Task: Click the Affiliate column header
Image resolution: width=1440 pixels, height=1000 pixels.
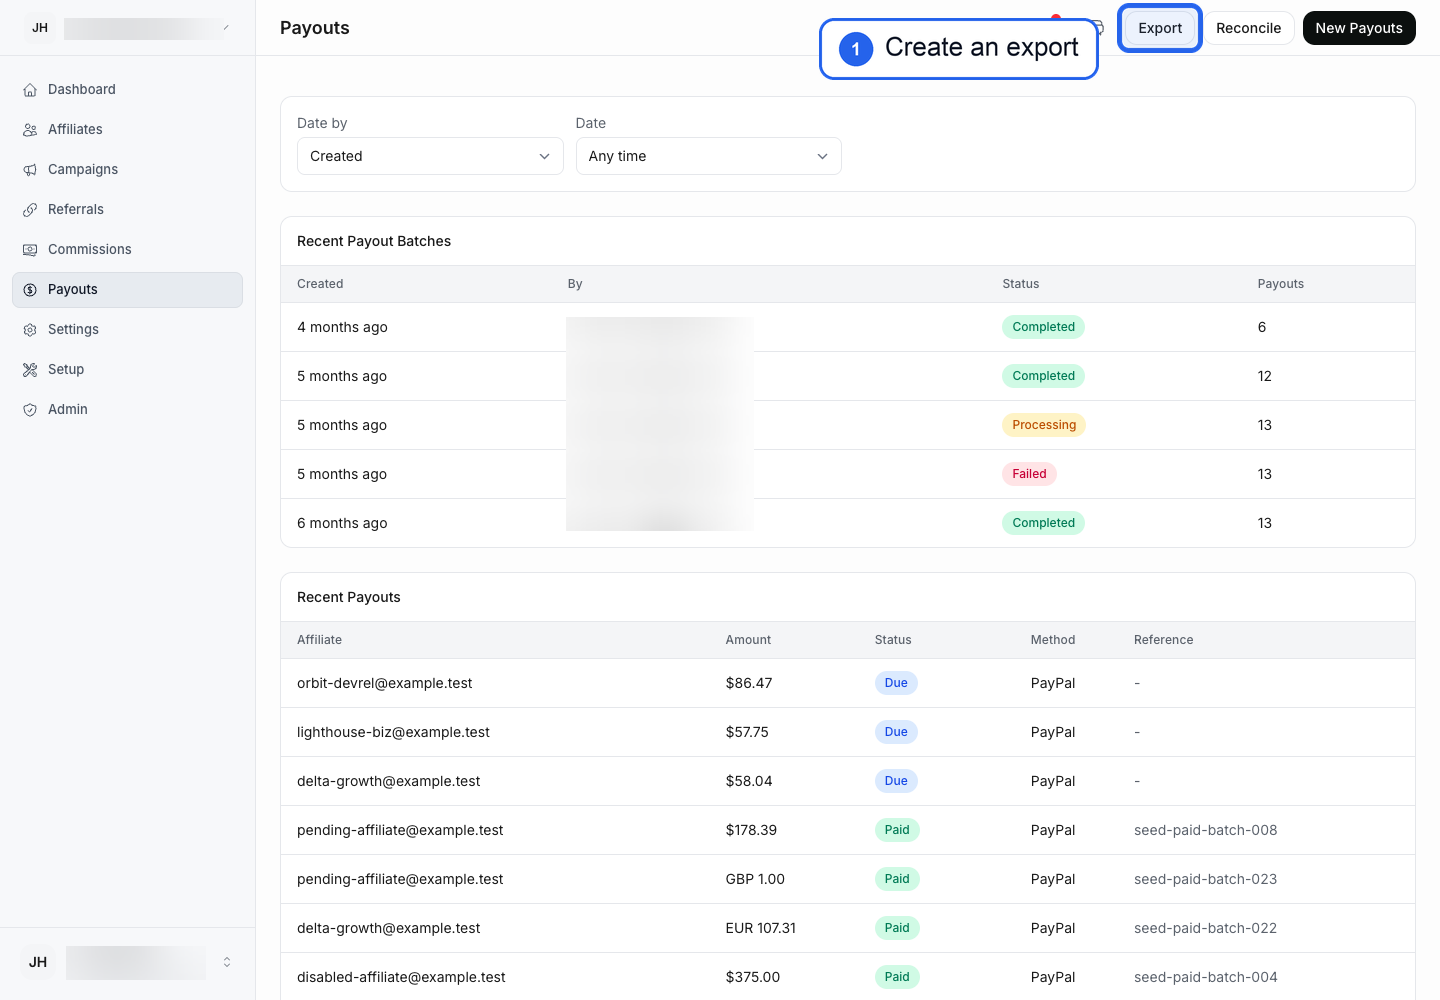Action: pos(319,640)
